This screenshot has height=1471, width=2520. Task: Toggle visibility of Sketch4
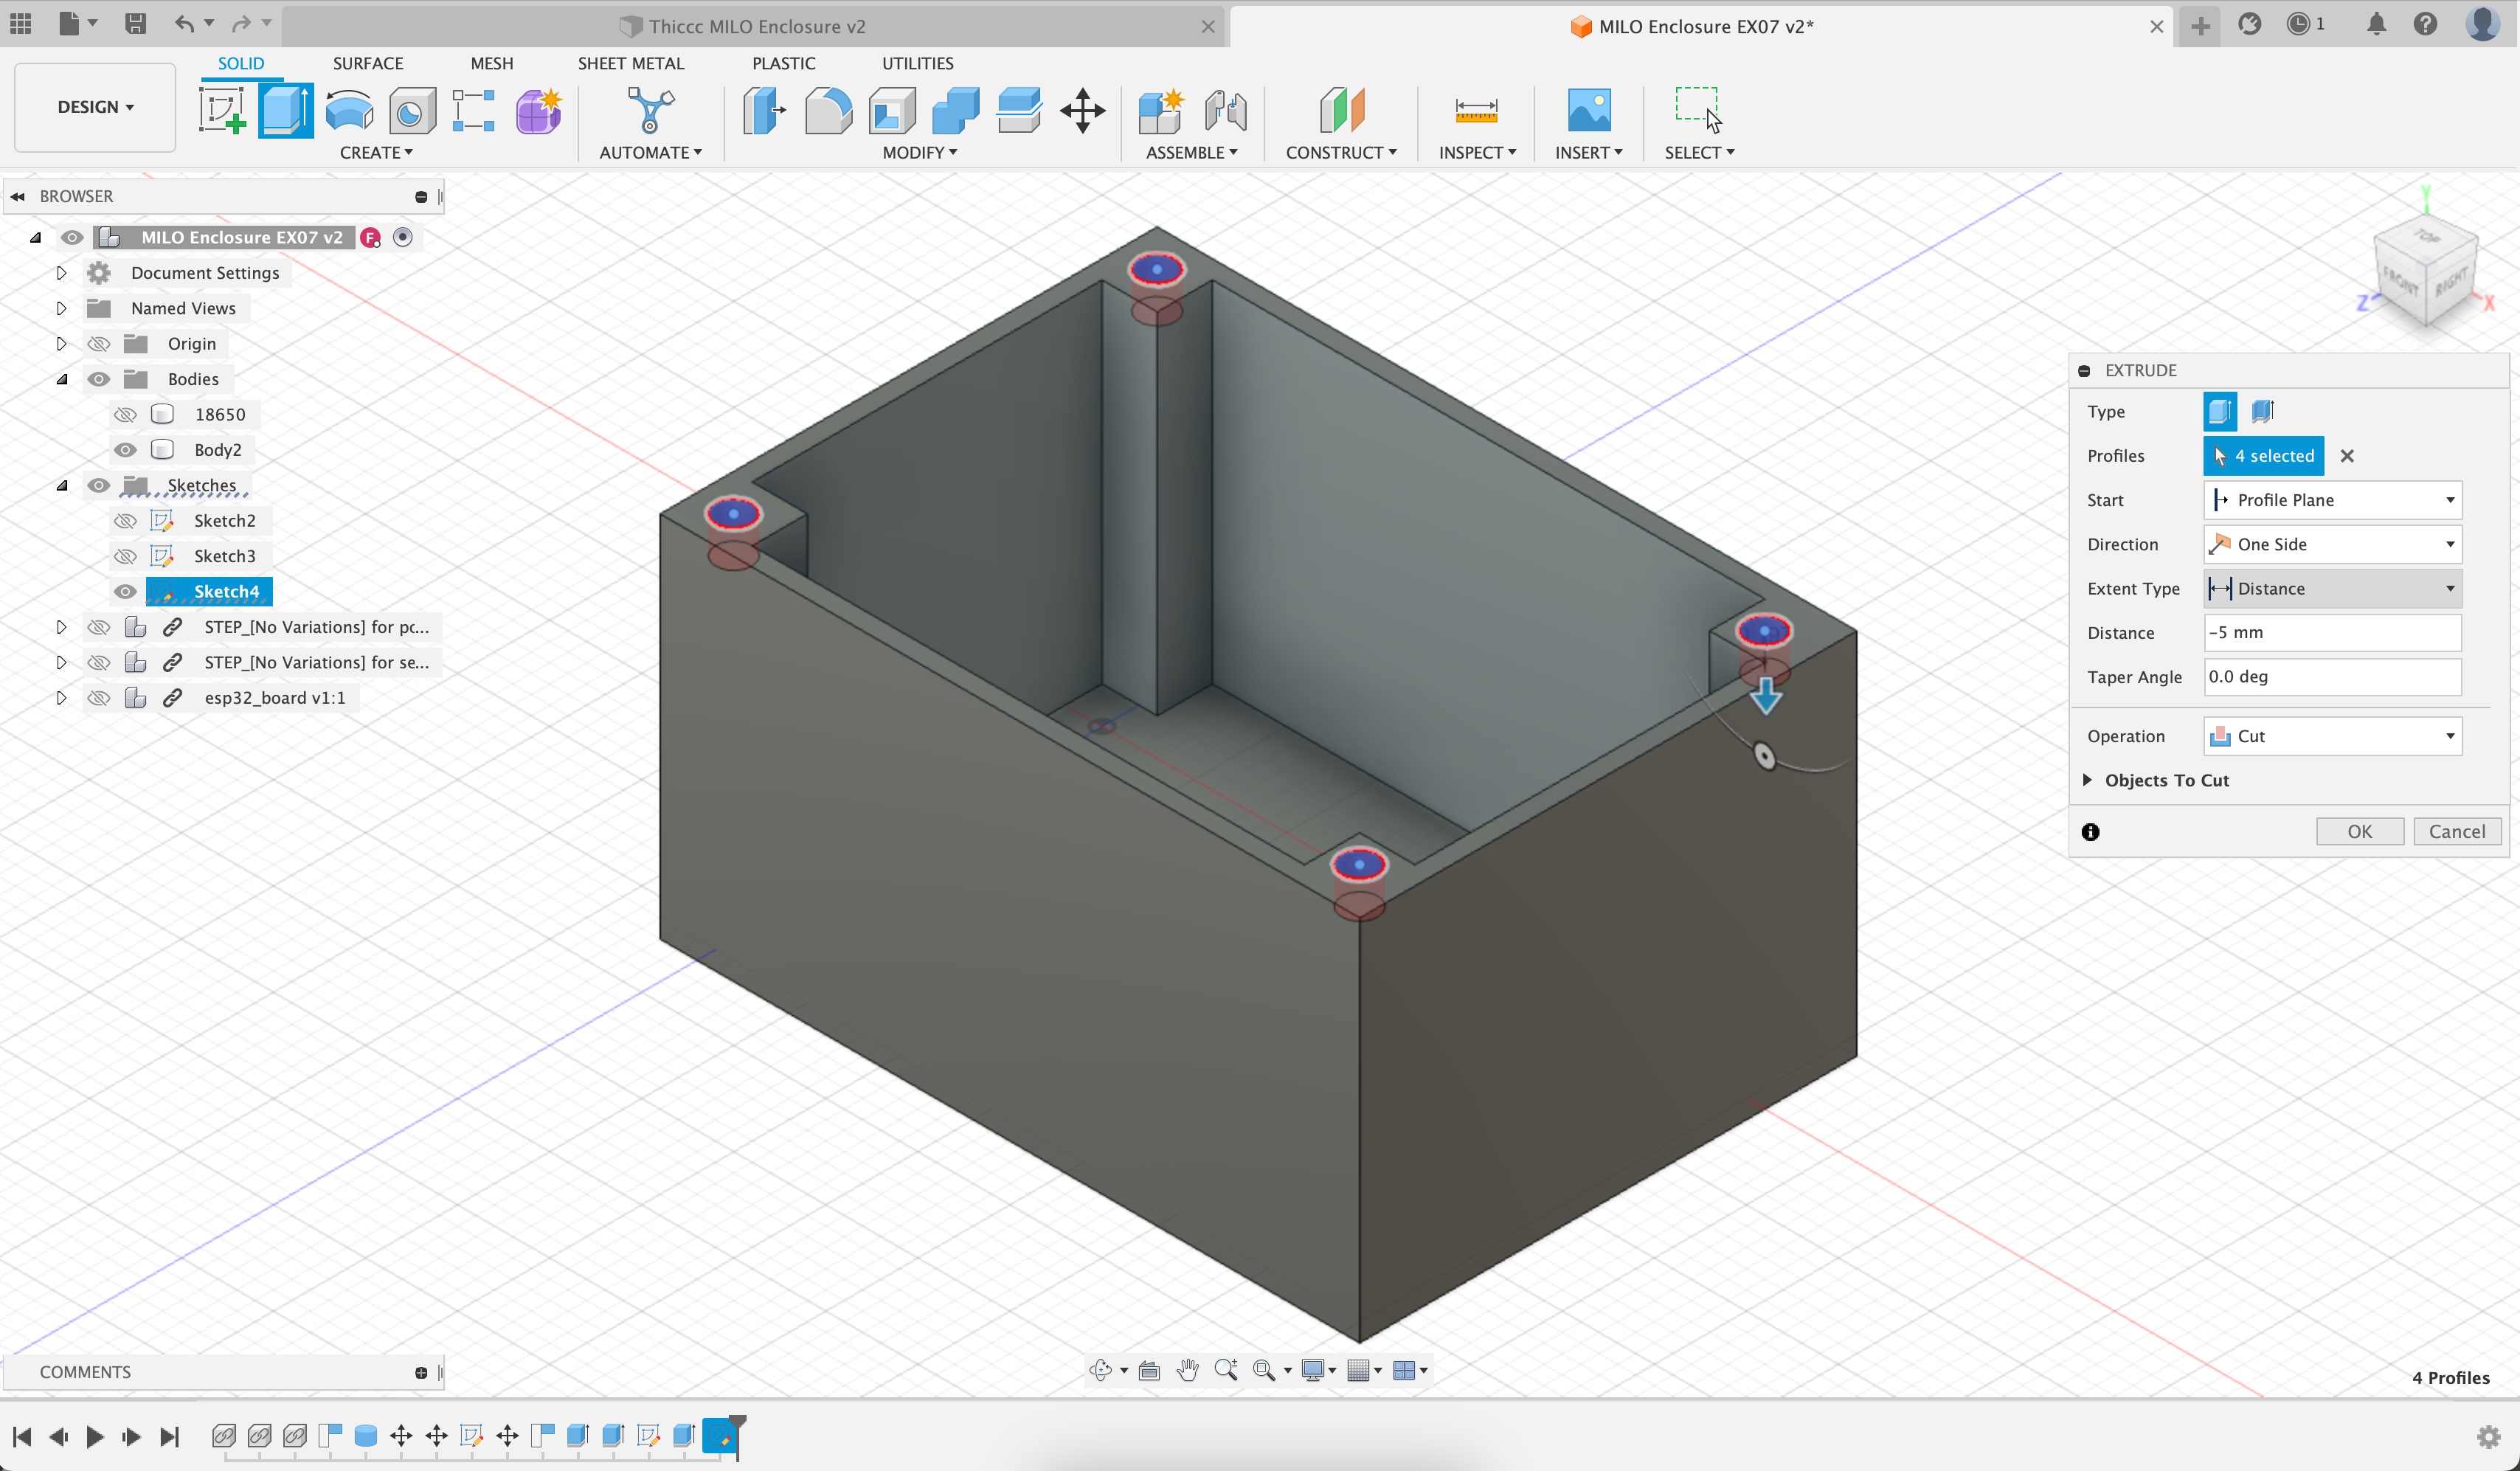125,591
